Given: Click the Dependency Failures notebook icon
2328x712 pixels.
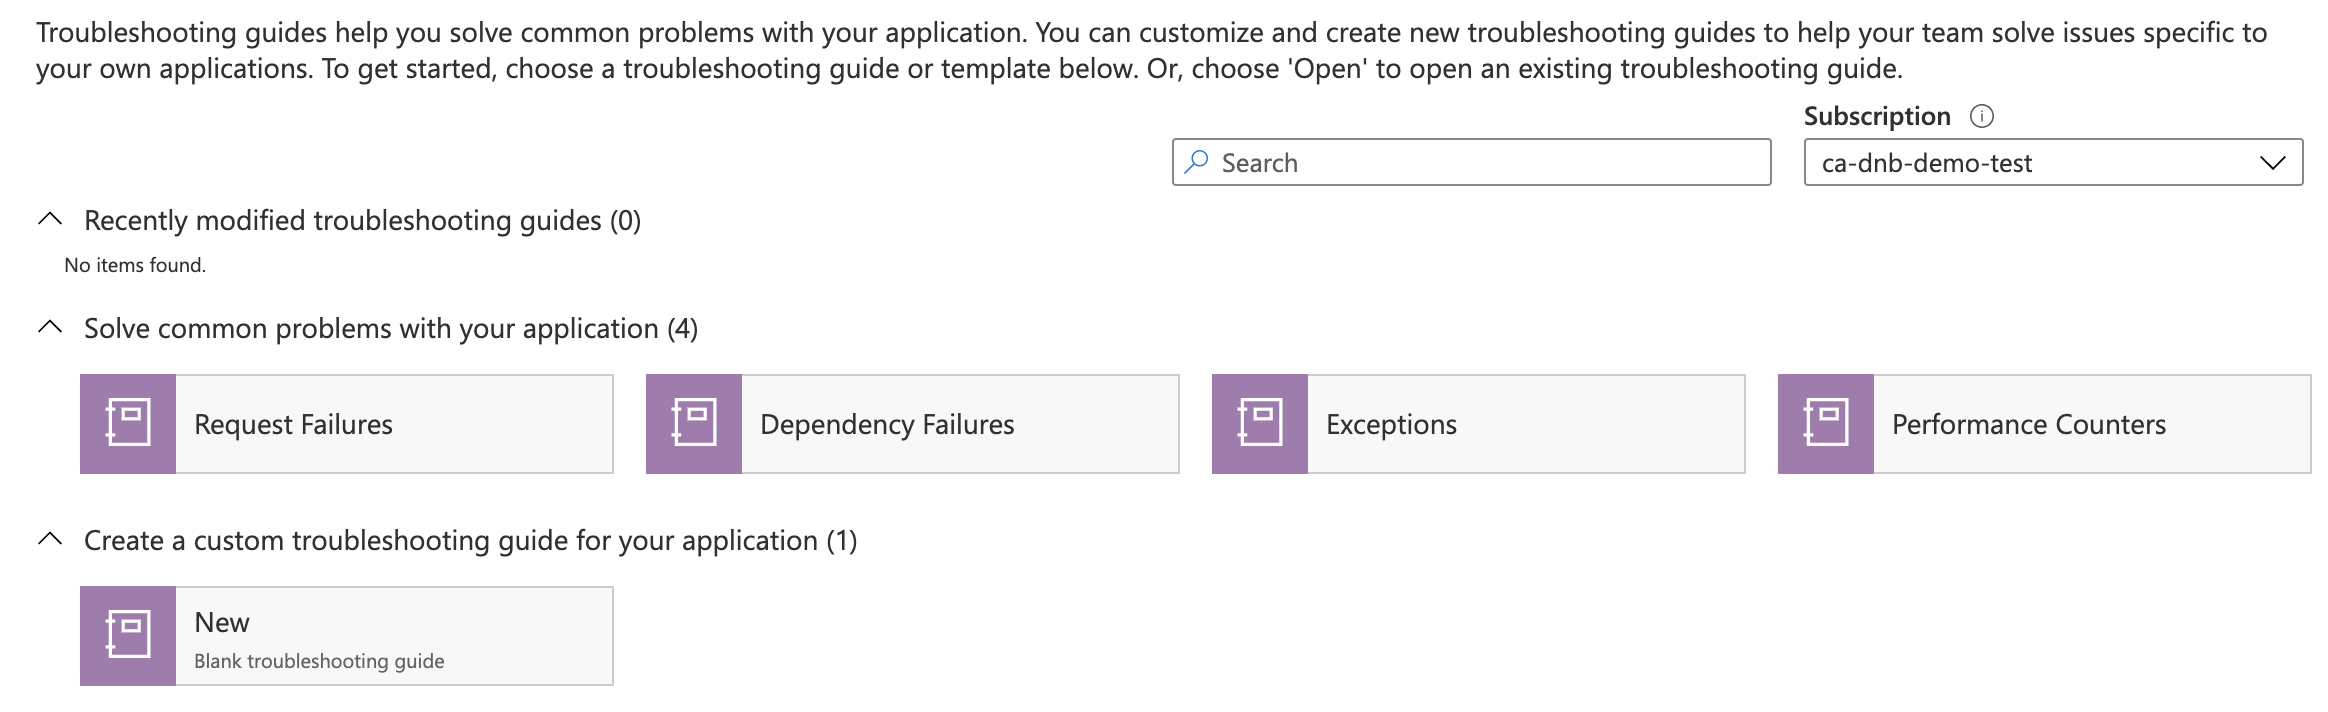Looking at the screenshot, I should click(x=694, y=424).
